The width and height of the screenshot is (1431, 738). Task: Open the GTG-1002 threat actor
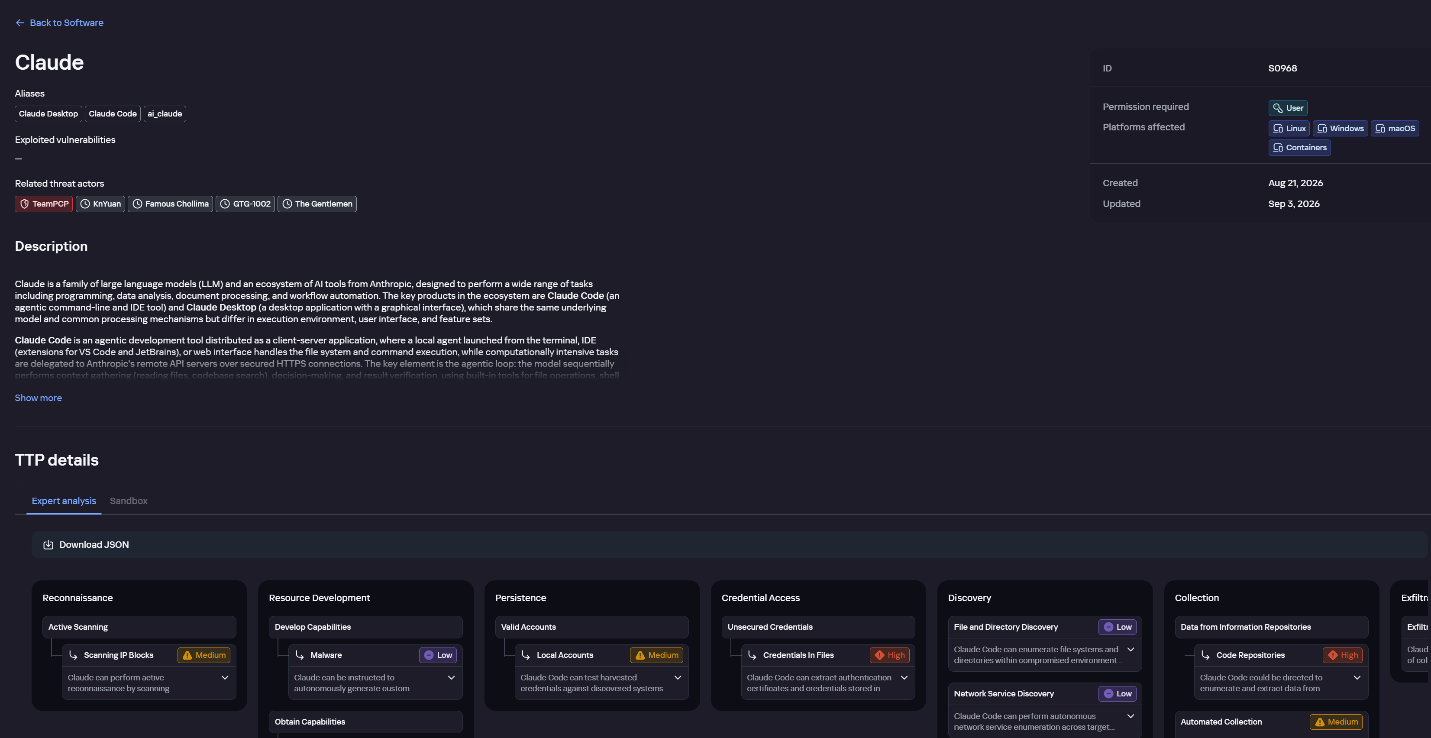pos(245,204)
